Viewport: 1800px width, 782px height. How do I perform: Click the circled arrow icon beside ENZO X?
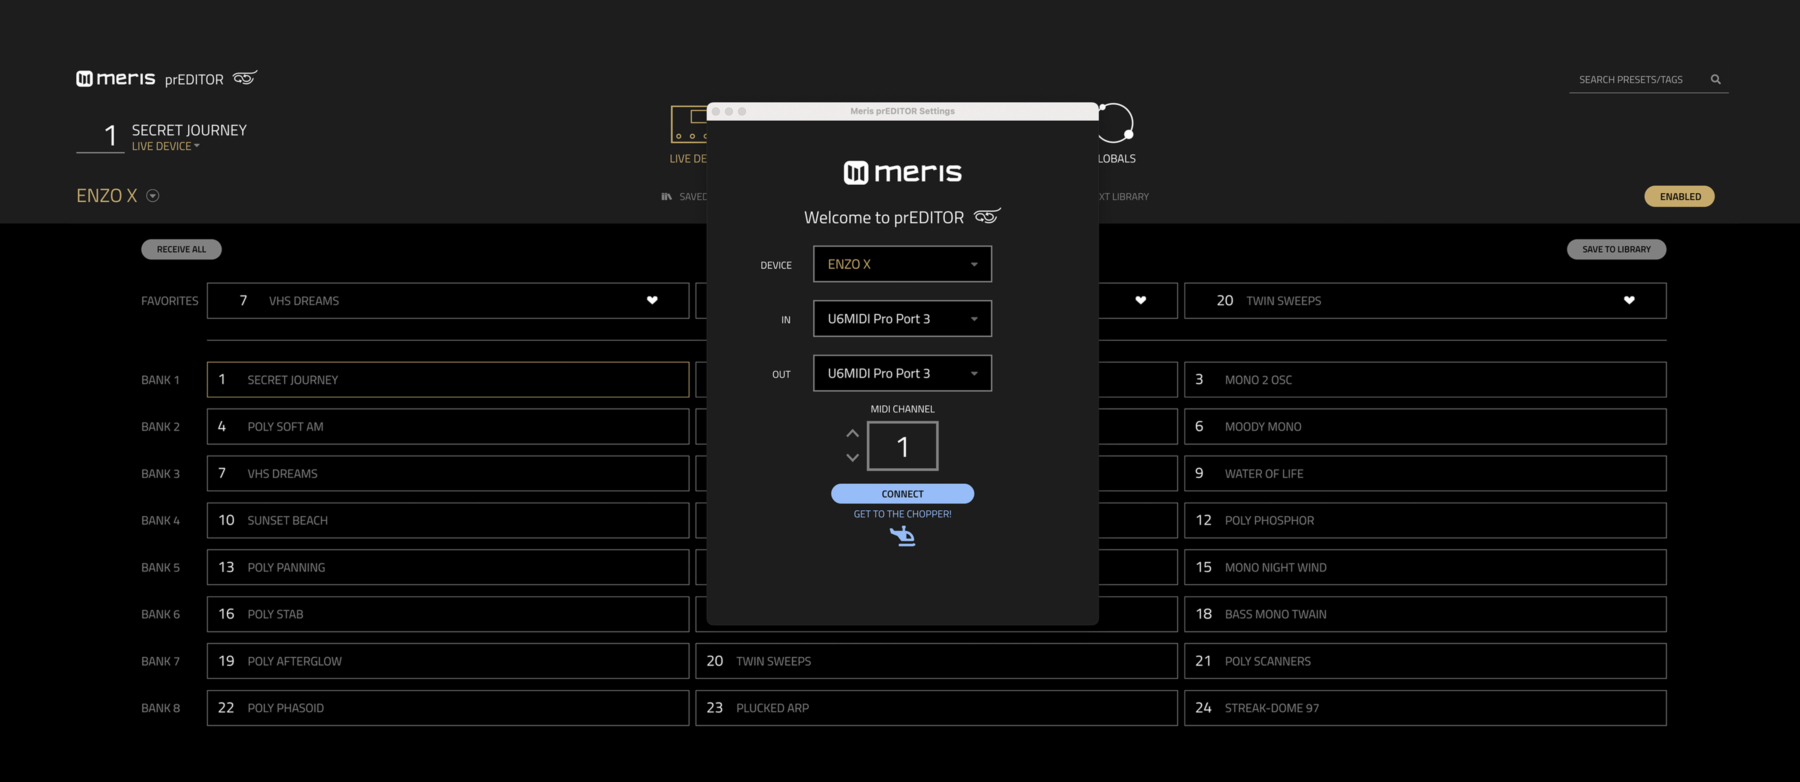click(153, 196)
